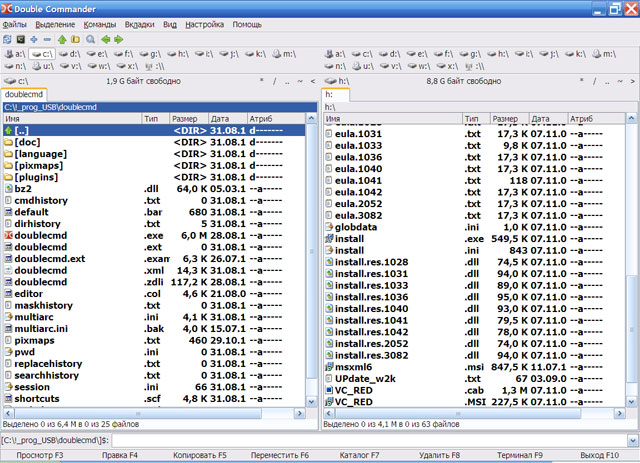Switch right panel to drive c:\
The height and width of the screenshot is (463, 640).
coord(363,53)
